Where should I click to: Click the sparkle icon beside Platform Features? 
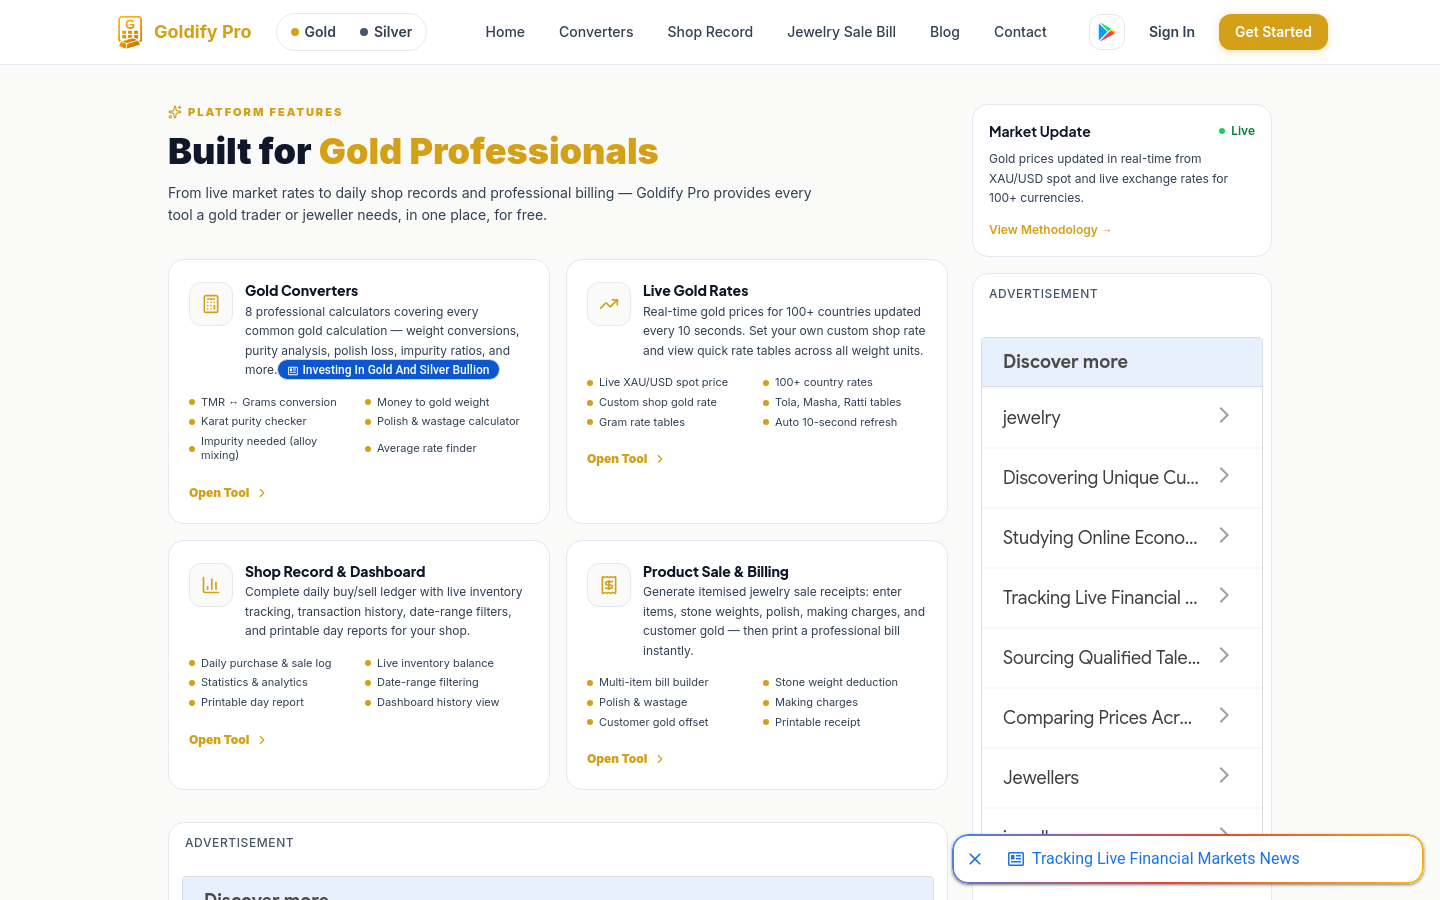(x=175, y=112)
